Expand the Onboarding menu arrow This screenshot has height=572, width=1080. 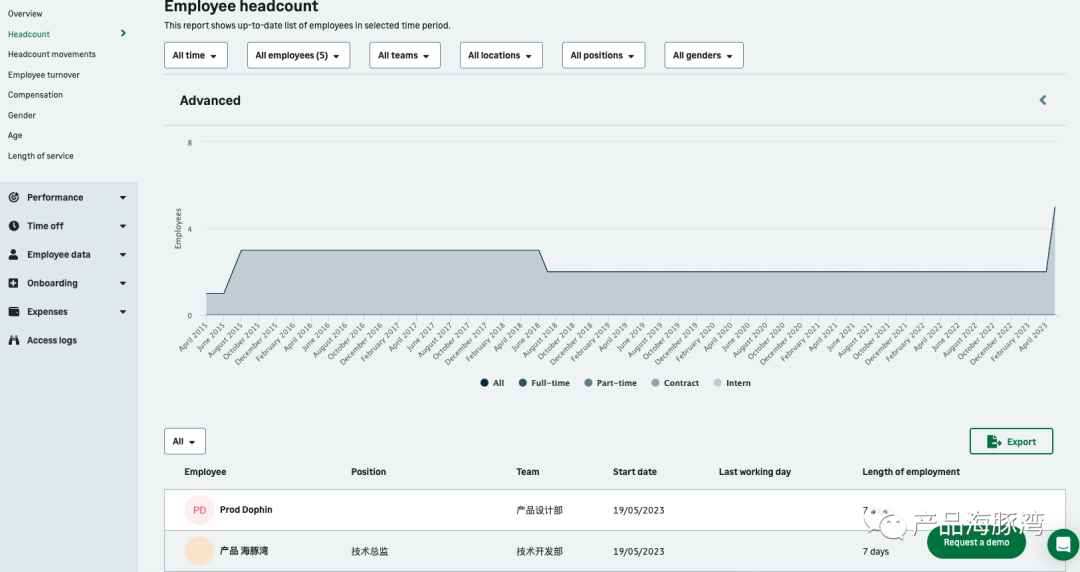[x=123, y=283]
